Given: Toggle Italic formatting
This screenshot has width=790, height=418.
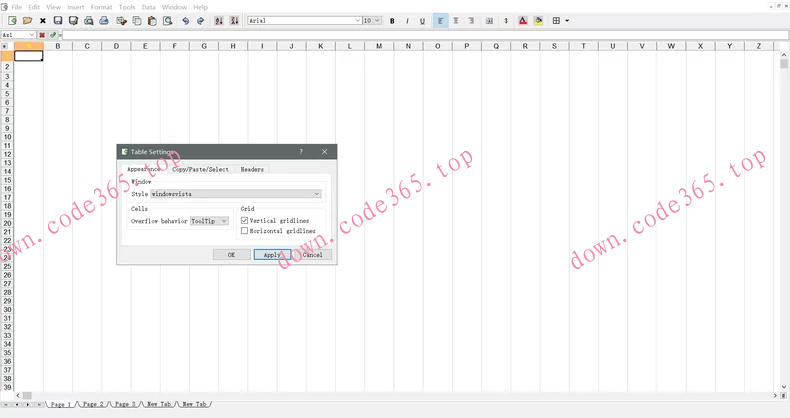Looking at the screenshot, I should [x=407, y=21].
